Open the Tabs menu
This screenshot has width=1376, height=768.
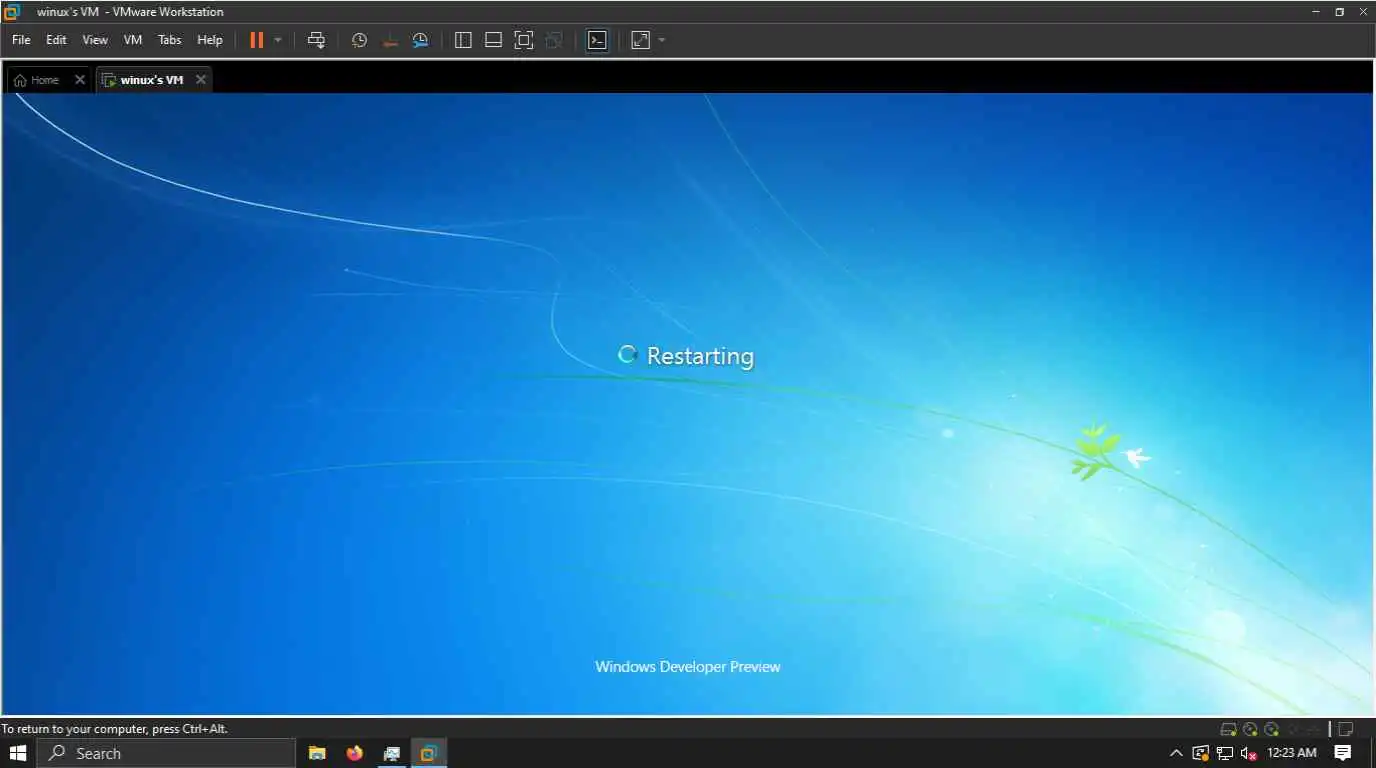(x=170, y=40)
